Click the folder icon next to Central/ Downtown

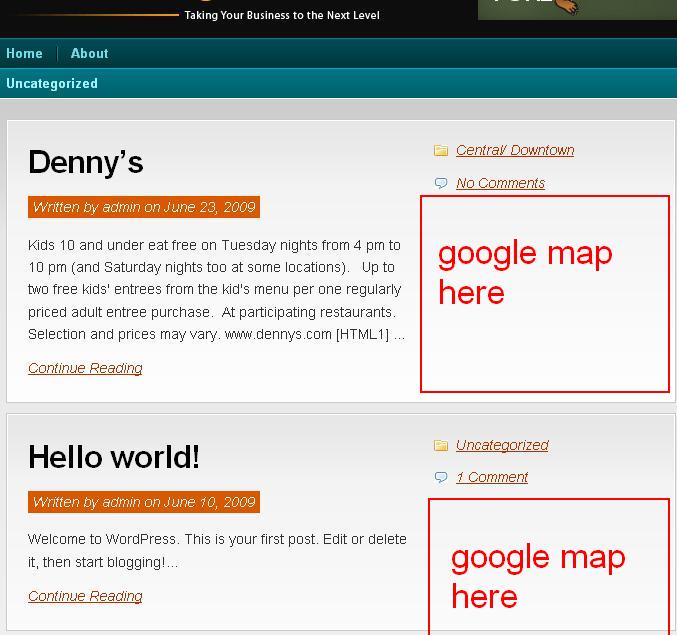point(441,150)
